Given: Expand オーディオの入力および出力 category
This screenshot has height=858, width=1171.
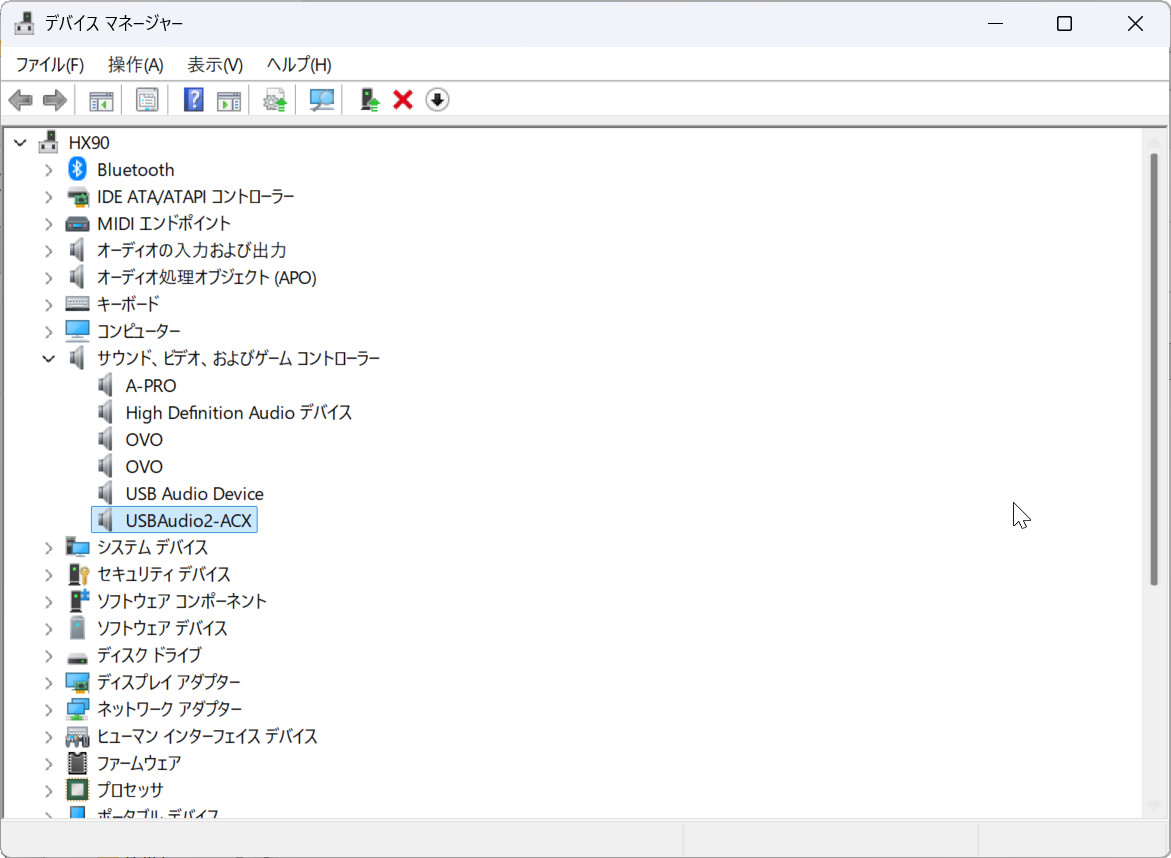Looking at the screenshot, I should pyautogui.click(x=49, y=251).
